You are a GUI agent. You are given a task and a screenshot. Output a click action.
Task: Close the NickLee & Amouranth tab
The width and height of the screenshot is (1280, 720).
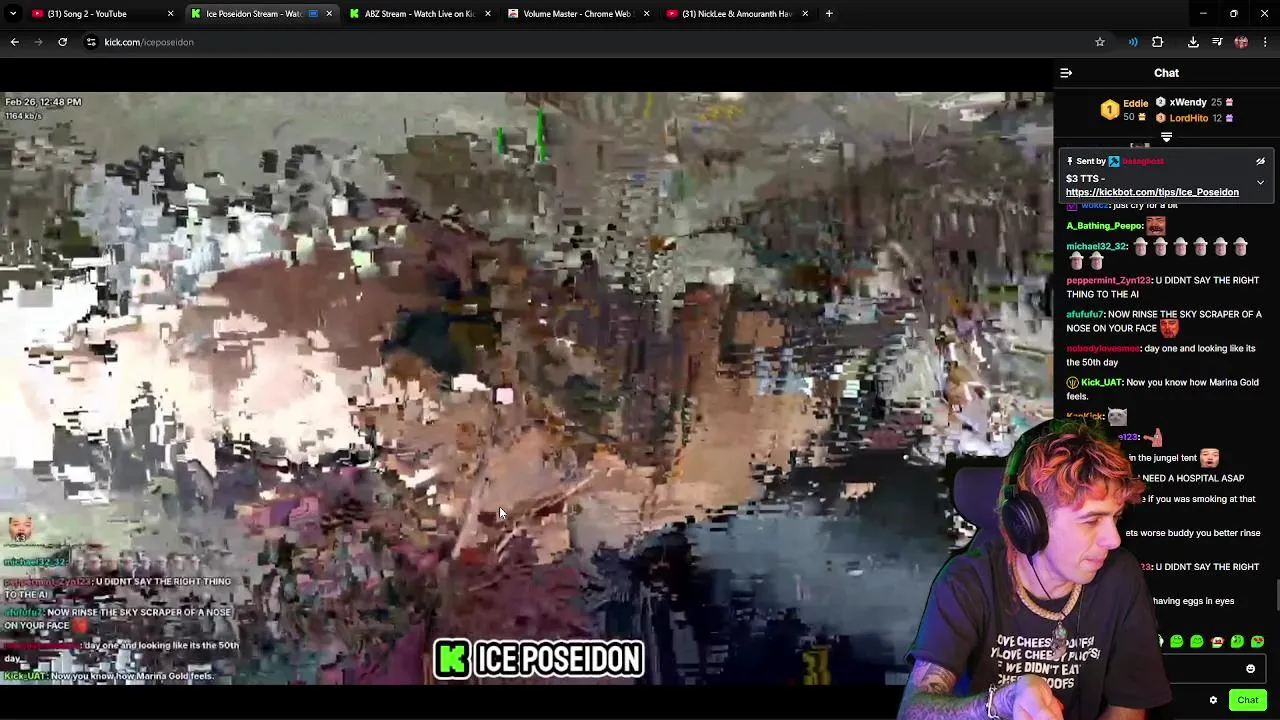click(804, 14)
